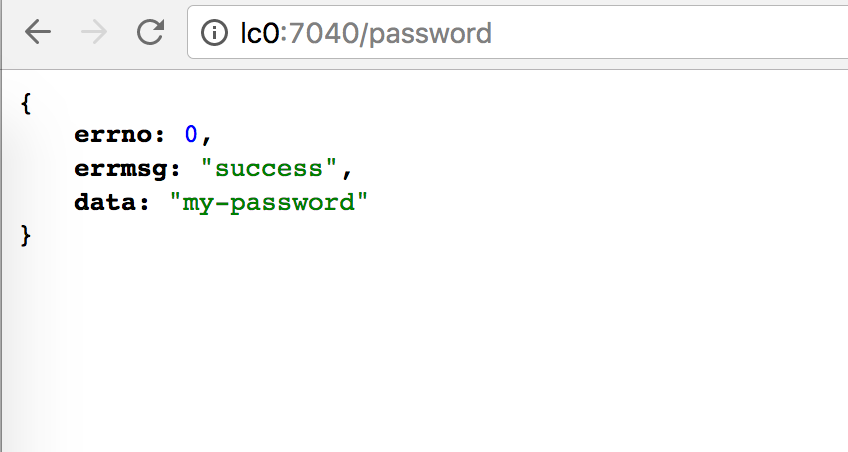This screenshot has width=848, height=452.
Task: Click the green "success" string value
Action: click(x=270, y=169)
